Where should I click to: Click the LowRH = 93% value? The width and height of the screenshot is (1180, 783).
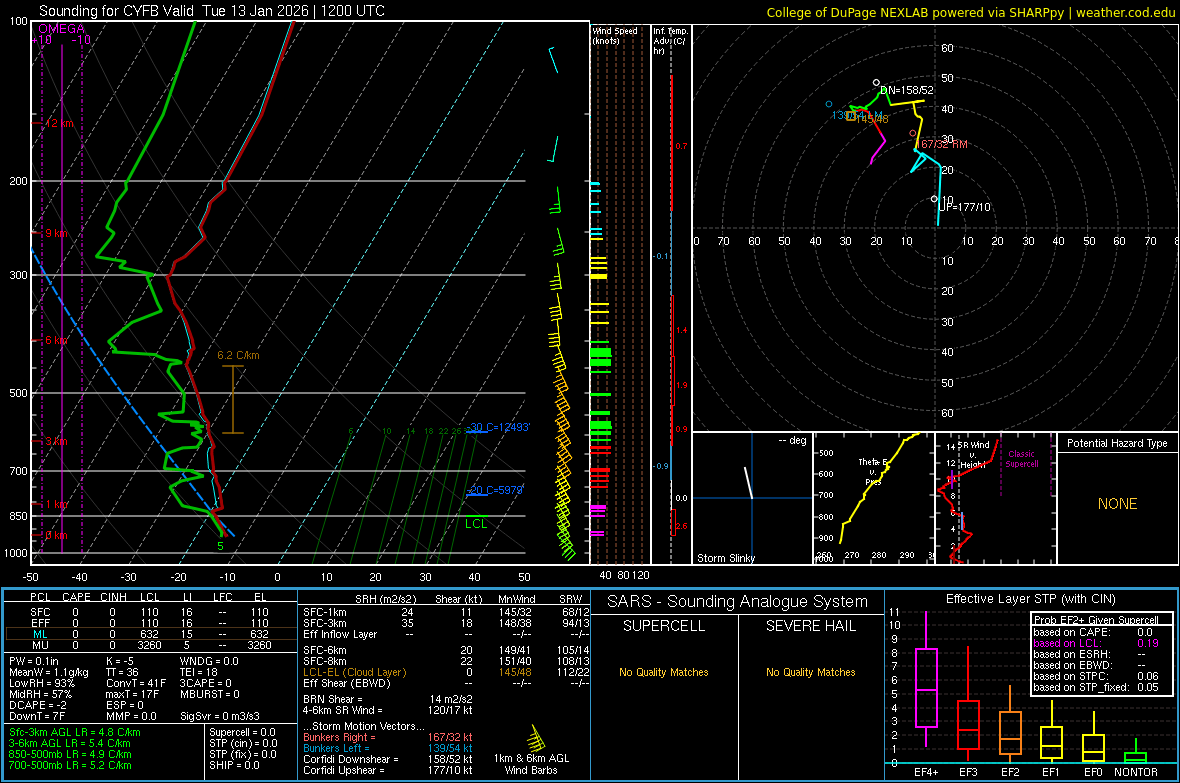tap(42, 683)
